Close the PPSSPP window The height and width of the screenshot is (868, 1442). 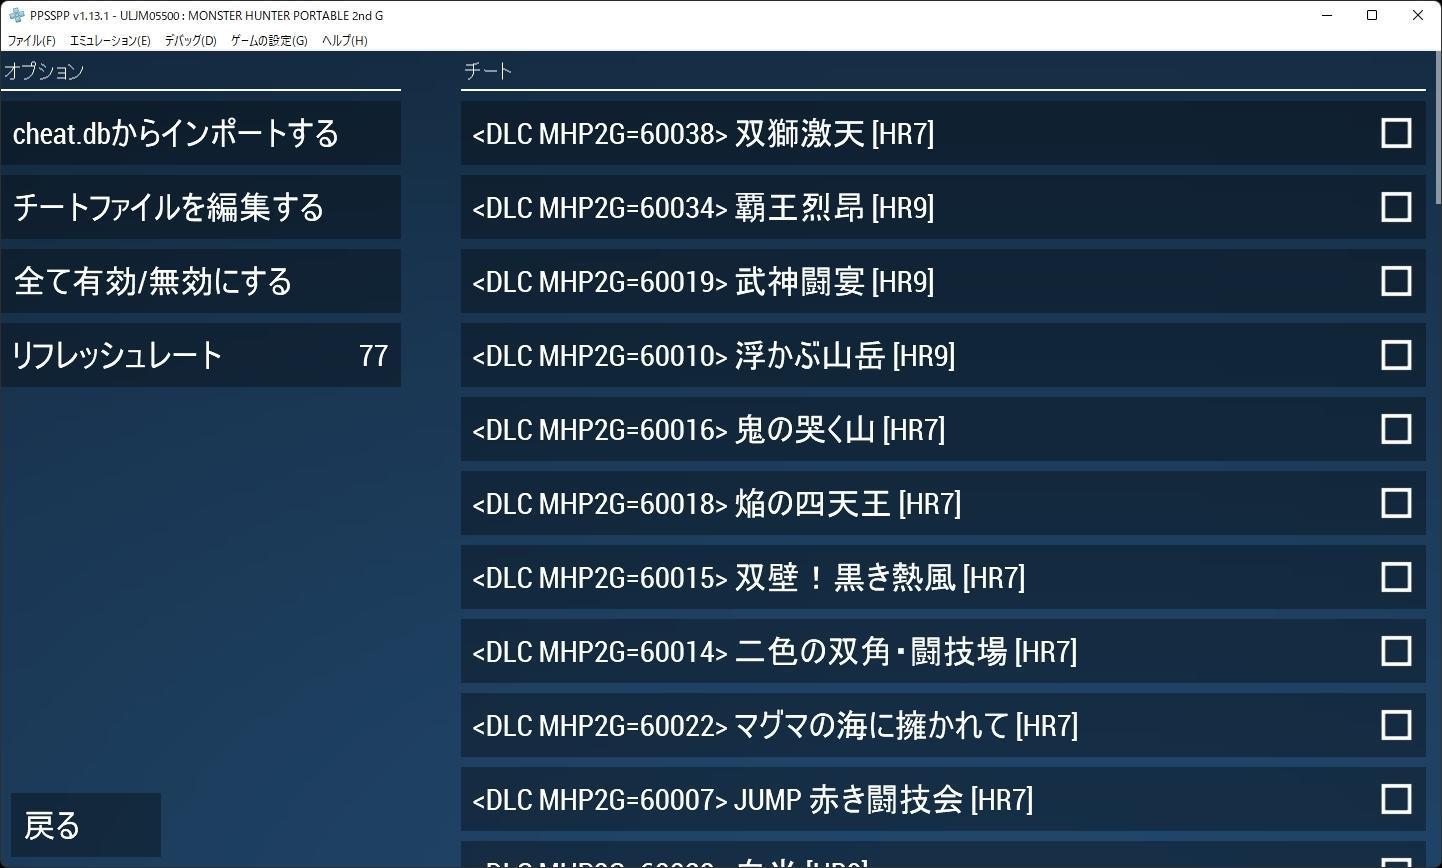pos(1418,15)
